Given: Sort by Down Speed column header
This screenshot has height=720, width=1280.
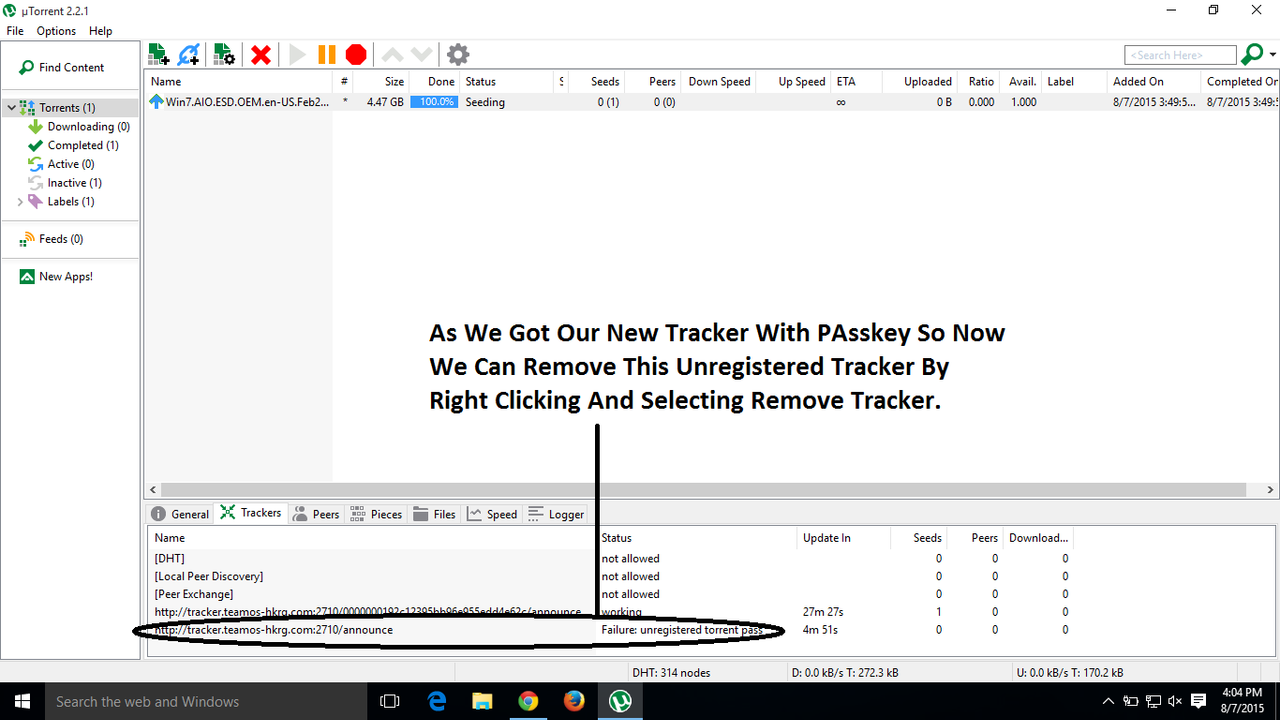Looking at the screenshot, I should (716, 82).
